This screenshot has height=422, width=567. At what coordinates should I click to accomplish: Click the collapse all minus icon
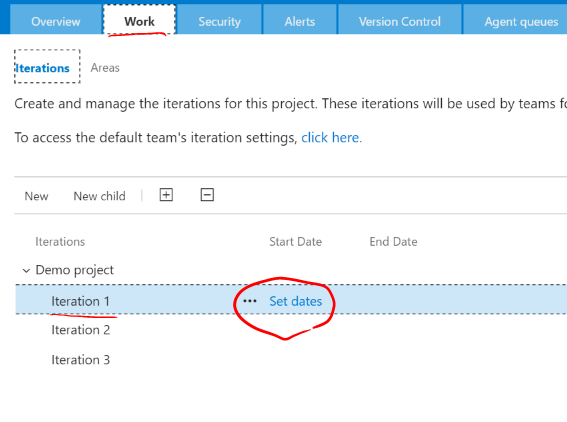[207, 195]
